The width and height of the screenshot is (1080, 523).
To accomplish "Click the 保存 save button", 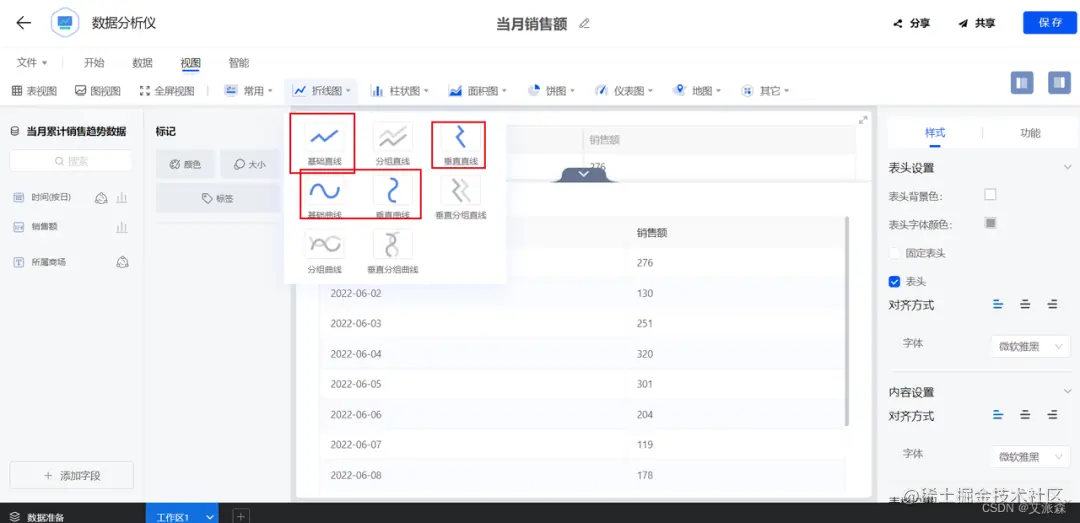I will coord(1050,23).
